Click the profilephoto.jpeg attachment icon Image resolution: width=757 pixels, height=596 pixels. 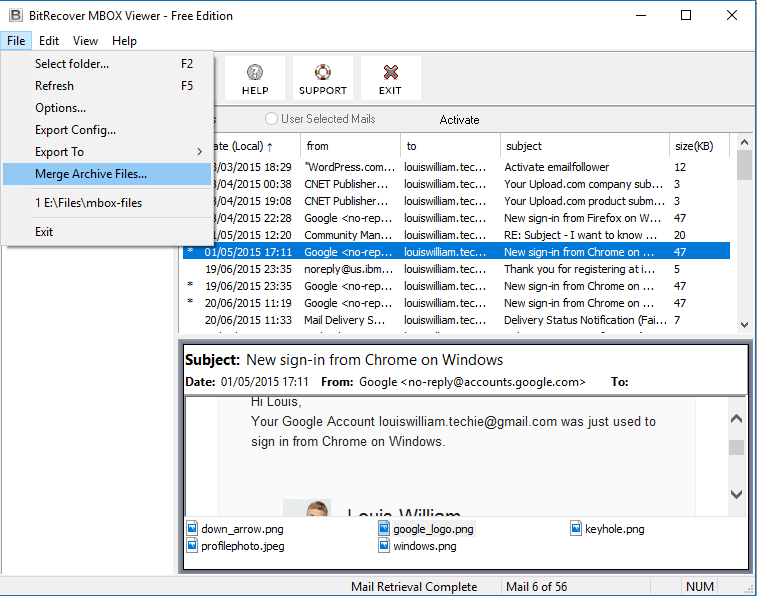tap(192, 546)
